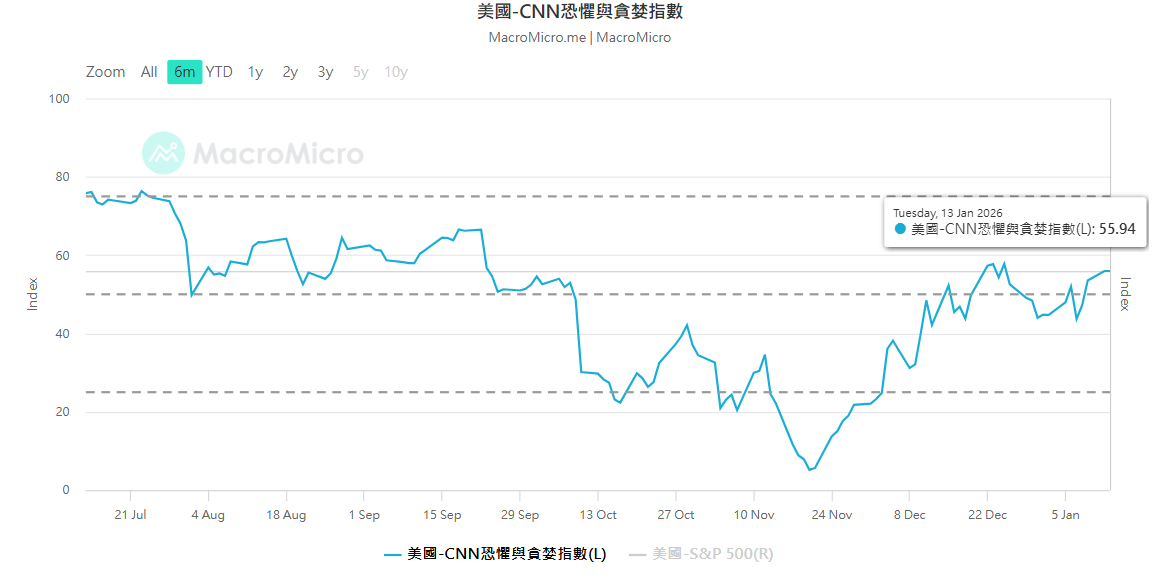This screenshot has width=1161, height=577.
Task: Click the MacroMicro watermark logo icon
Action: pyautogui.click(x=163, y=153)
